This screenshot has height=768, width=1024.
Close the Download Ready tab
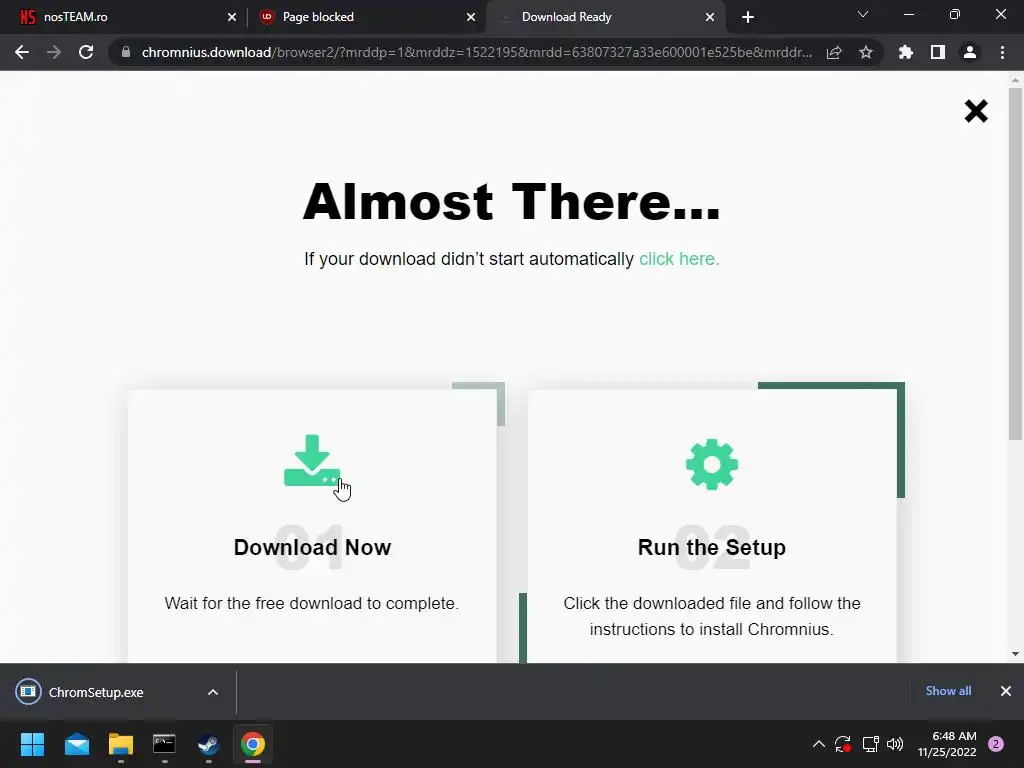[710, 17]
